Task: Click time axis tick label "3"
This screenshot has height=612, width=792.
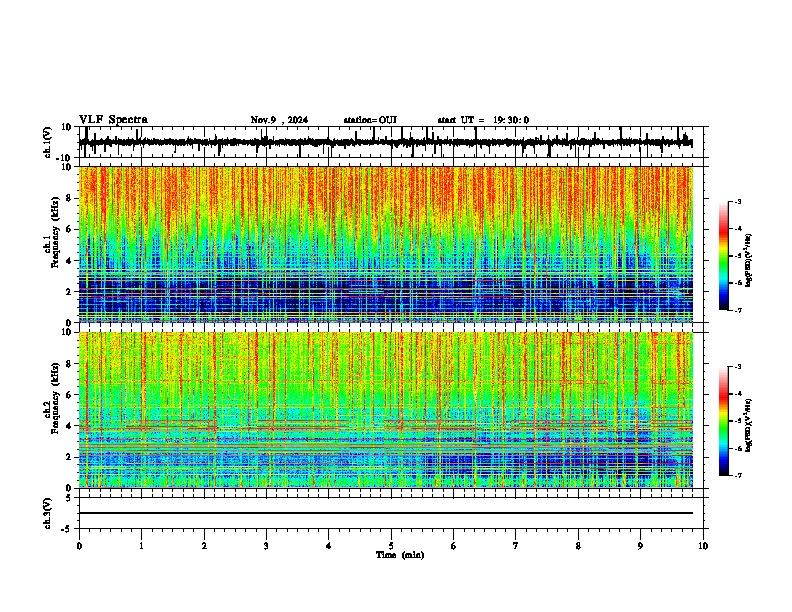Action: tap(266, 546)
